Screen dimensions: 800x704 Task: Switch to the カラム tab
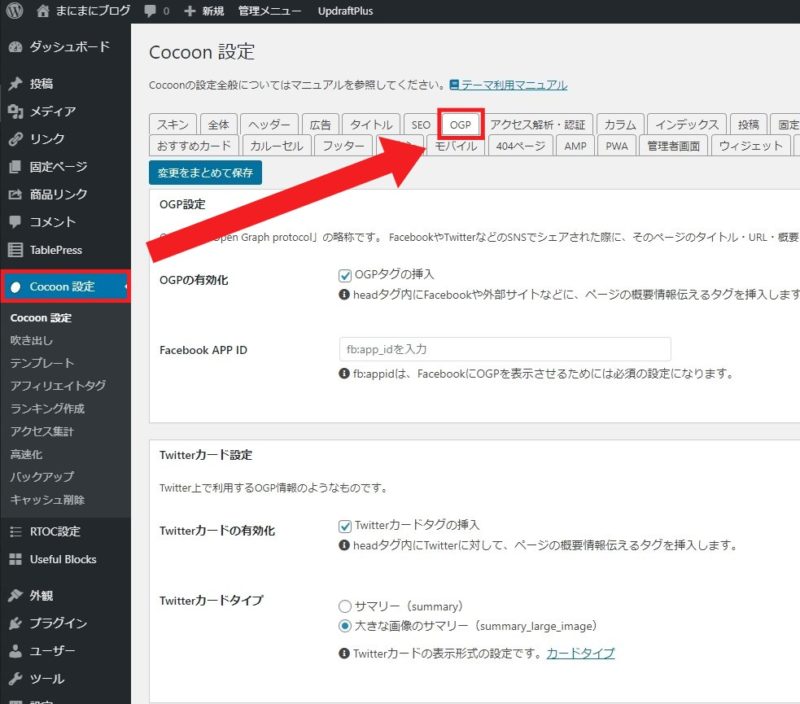coord(620,124)
